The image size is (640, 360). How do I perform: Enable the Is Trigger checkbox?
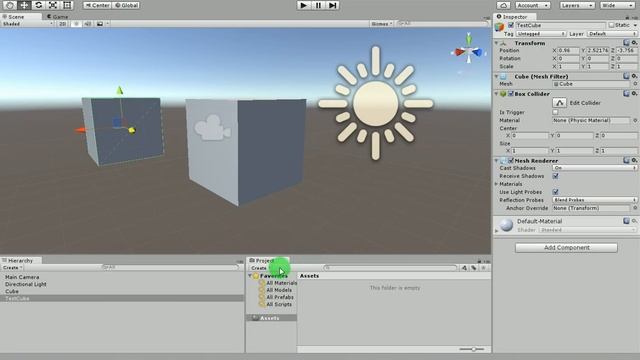555,112
